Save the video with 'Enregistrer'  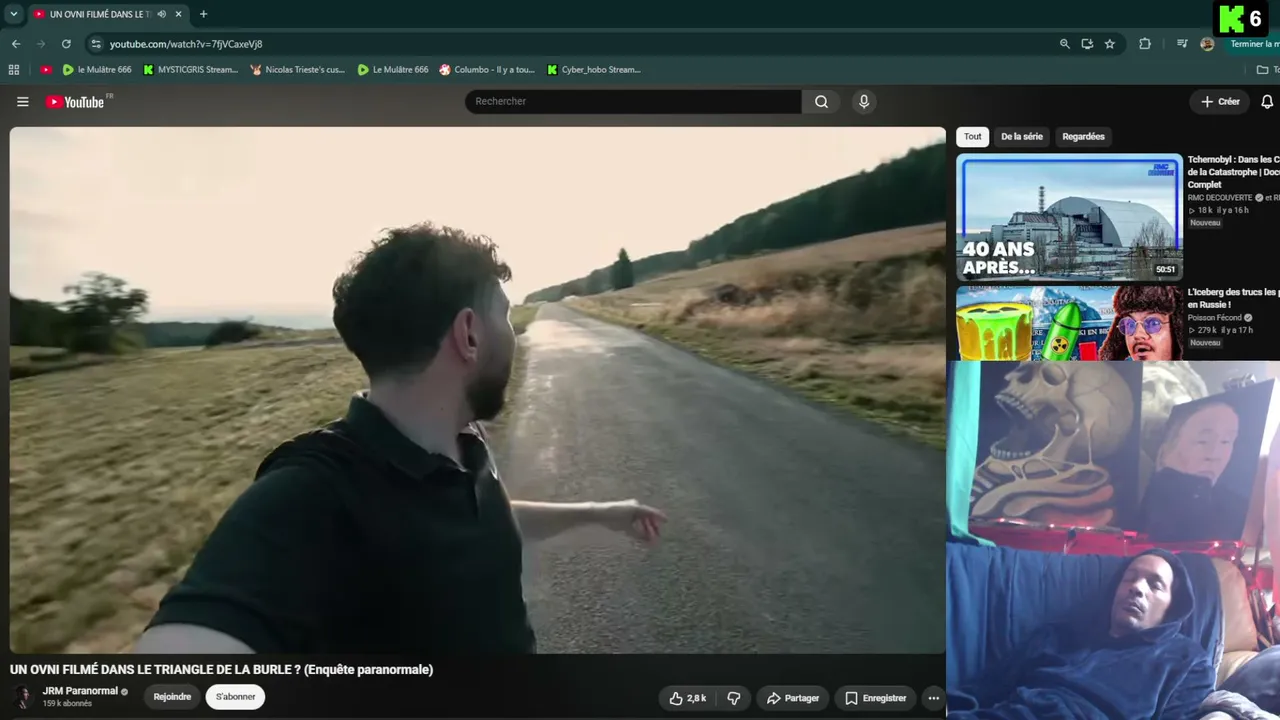(x=875, y=698)
